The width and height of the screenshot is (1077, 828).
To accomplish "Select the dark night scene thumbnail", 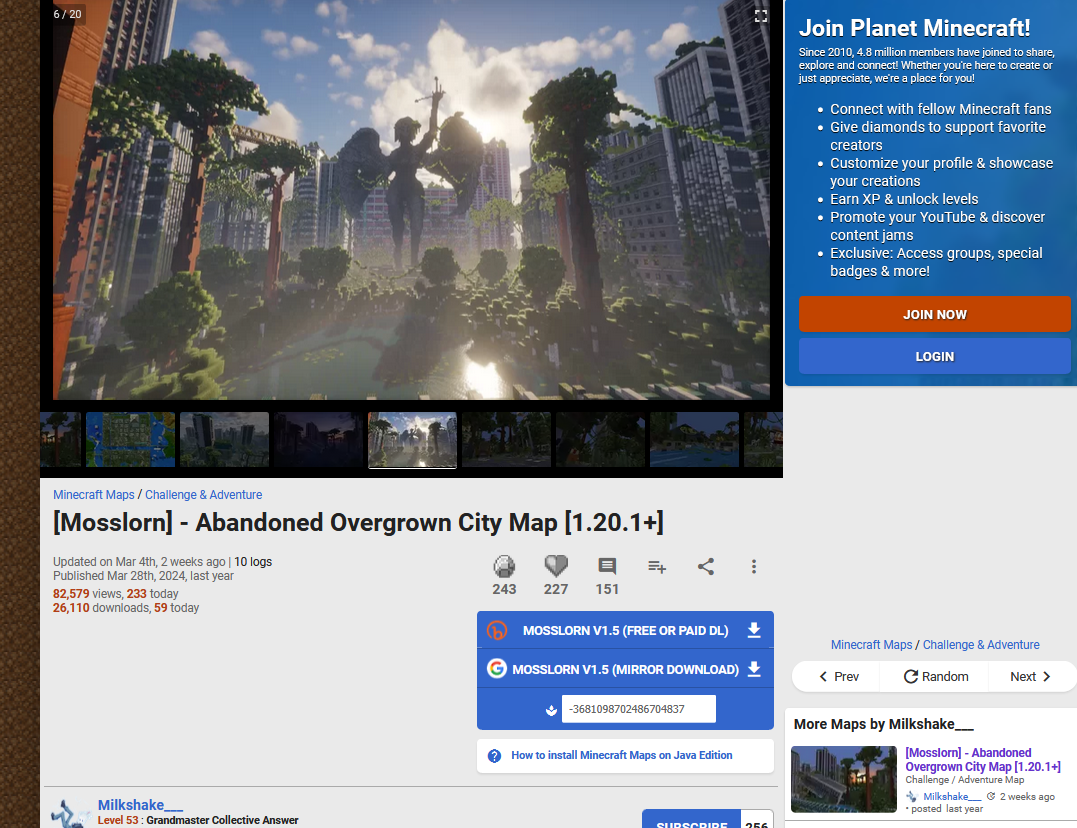I will pyautogui.click(x=319, y=440).
